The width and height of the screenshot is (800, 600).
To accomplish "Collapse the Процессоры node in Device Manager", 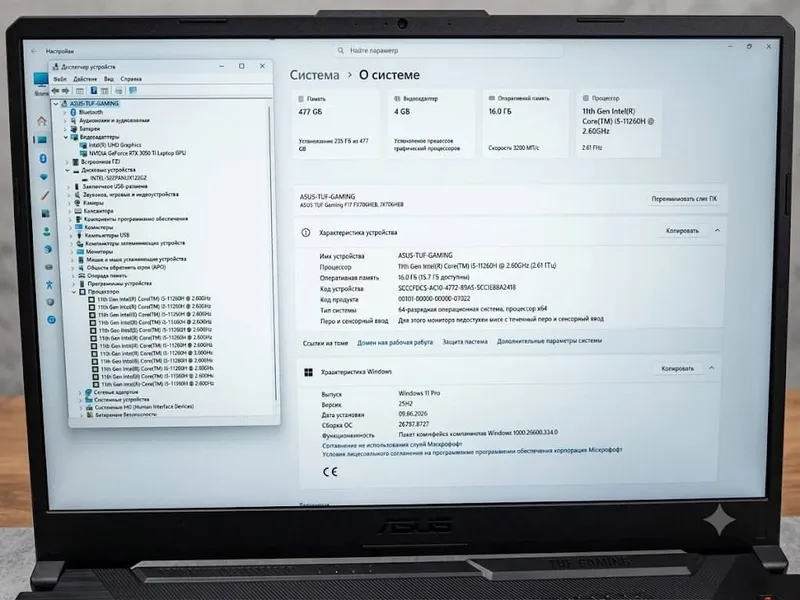I will coord(74,292).
